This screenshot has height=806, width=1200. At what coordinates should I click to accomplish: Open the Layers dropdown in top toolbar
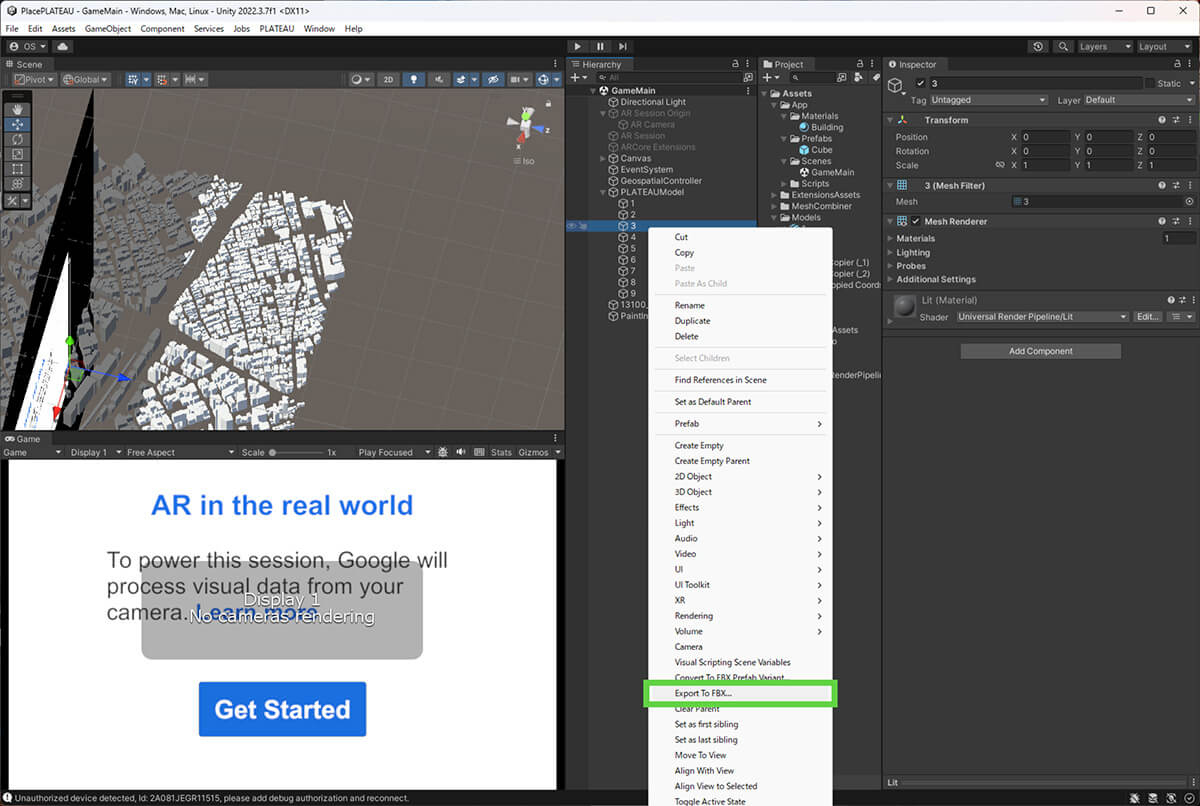click(x=1104, y=46)
